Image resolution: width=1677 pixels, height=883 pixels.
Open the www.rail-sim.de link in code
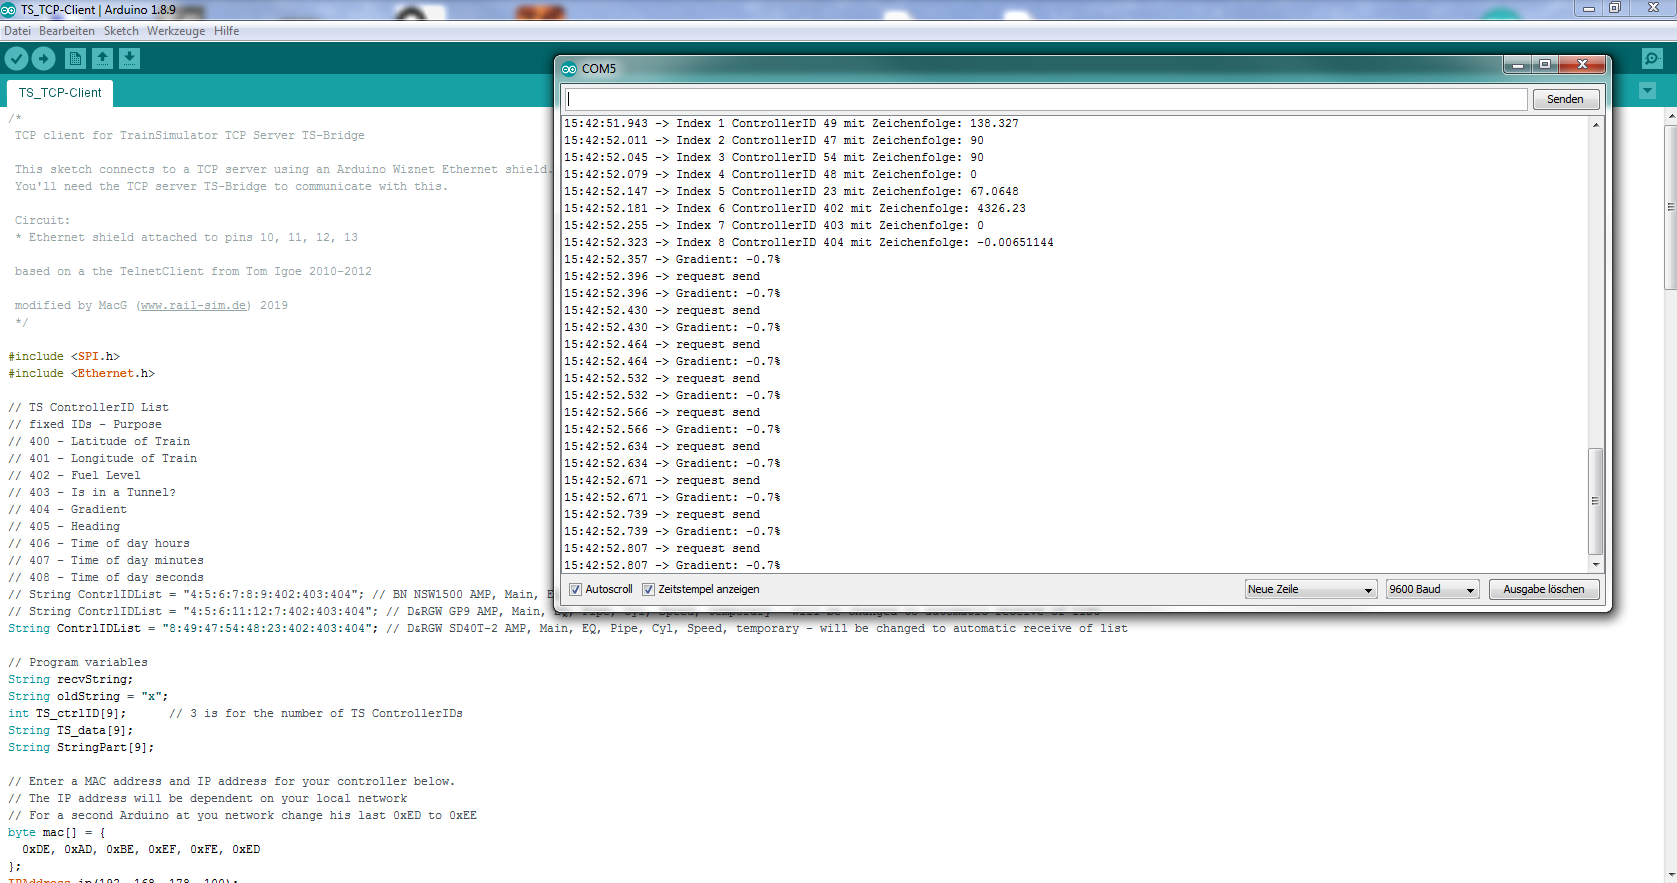(x=194, y=306)
